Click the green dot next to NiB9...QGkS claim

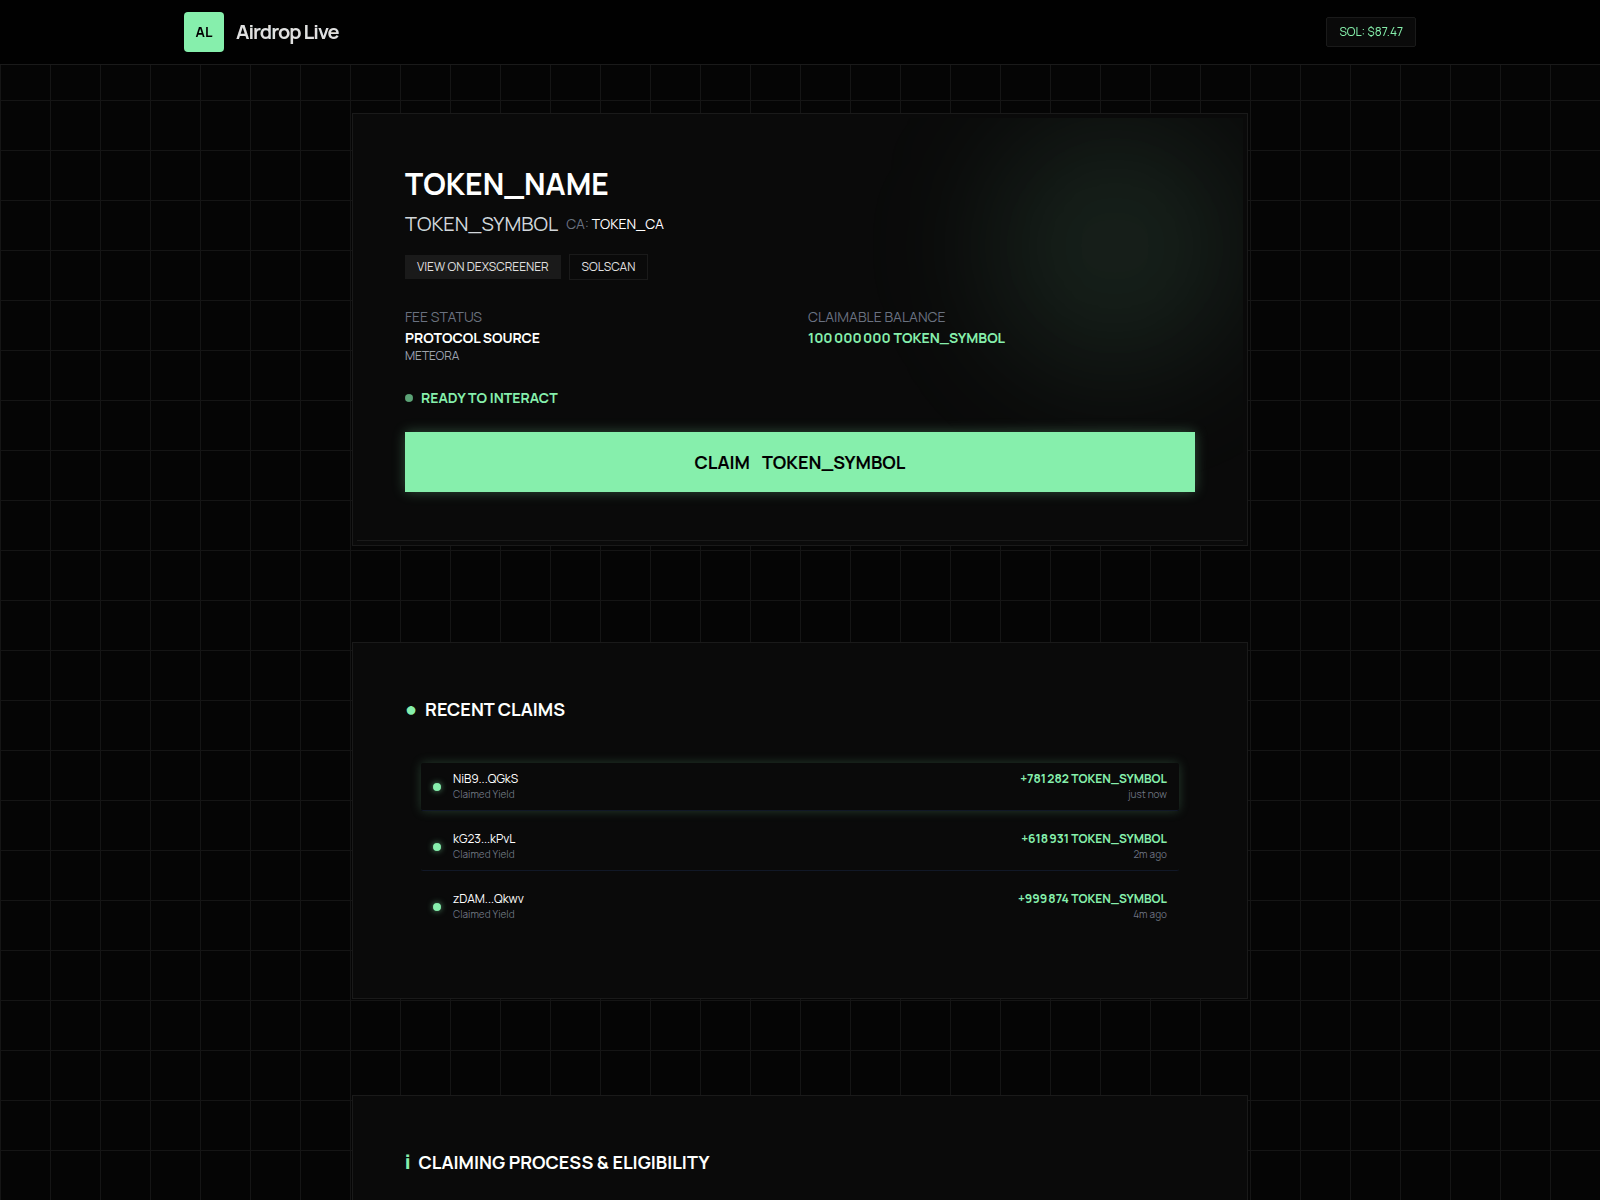point(437,786)
